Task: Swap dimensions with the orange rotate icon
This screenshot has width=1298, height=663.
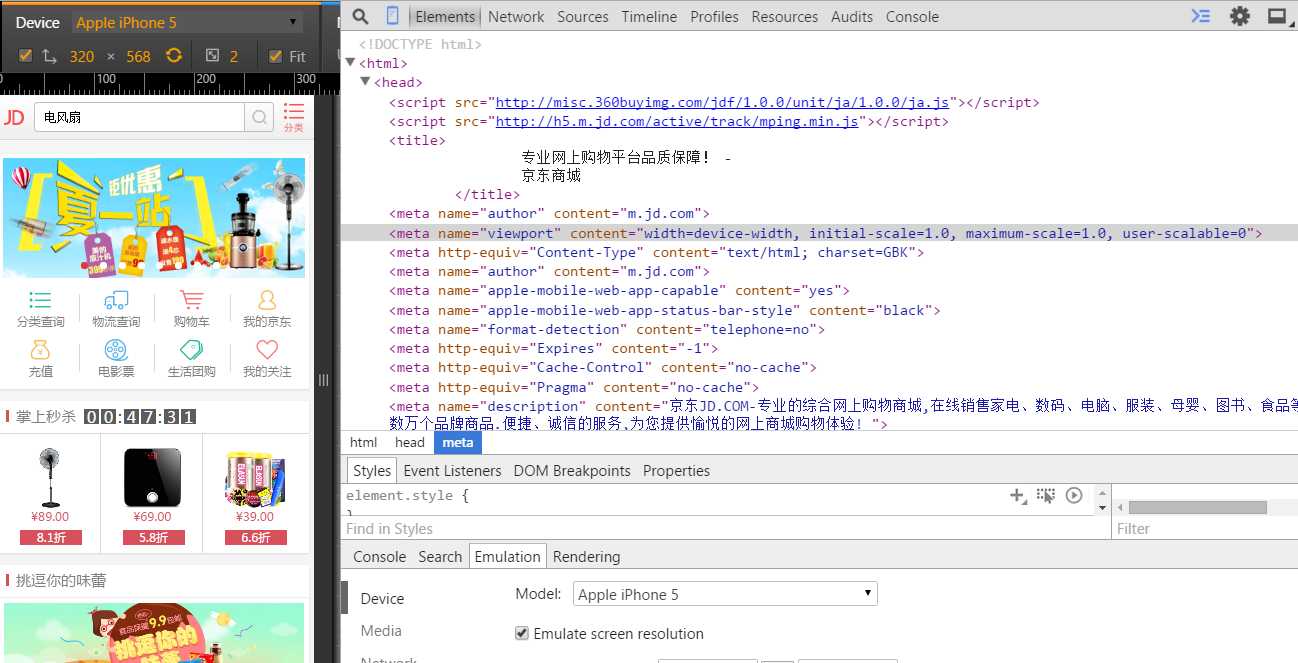Action: tap(174, 56)
